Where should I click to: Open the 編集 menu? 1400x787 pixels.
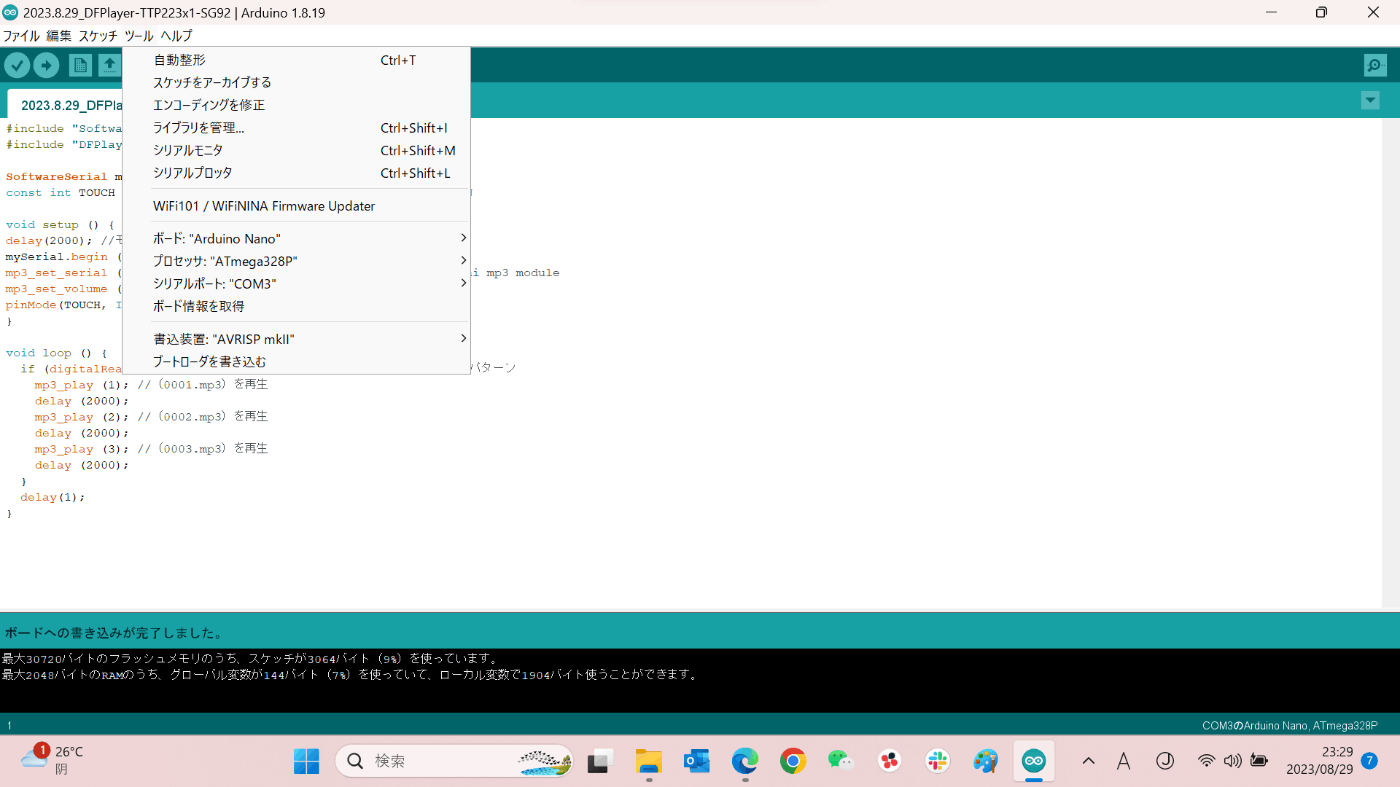click(x=59, y=36)
